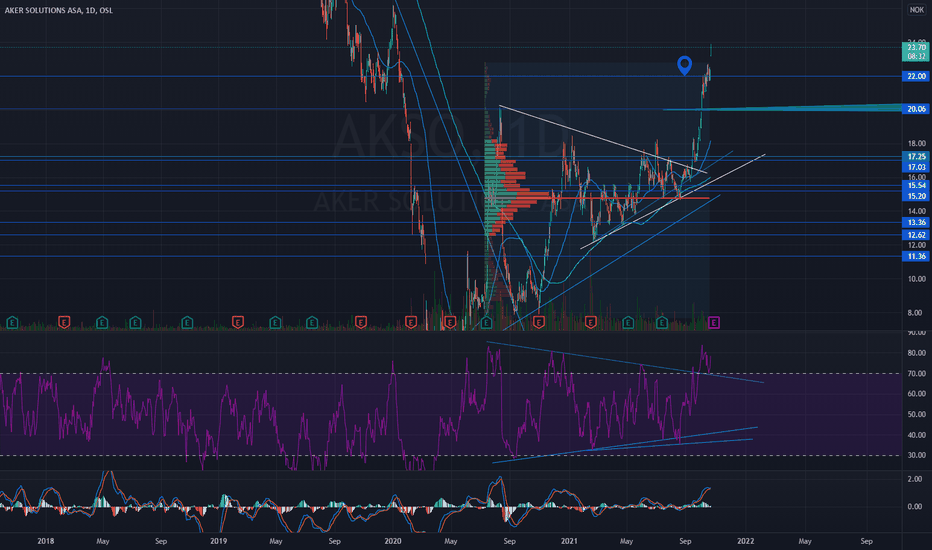This screenshot has width=932, height=550.
Task: Select the 15.20 price level label
Action: 916,196
